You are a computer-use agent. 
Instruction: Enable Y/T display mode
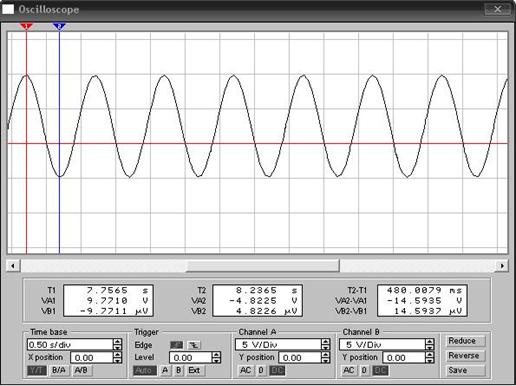(37, 370)
